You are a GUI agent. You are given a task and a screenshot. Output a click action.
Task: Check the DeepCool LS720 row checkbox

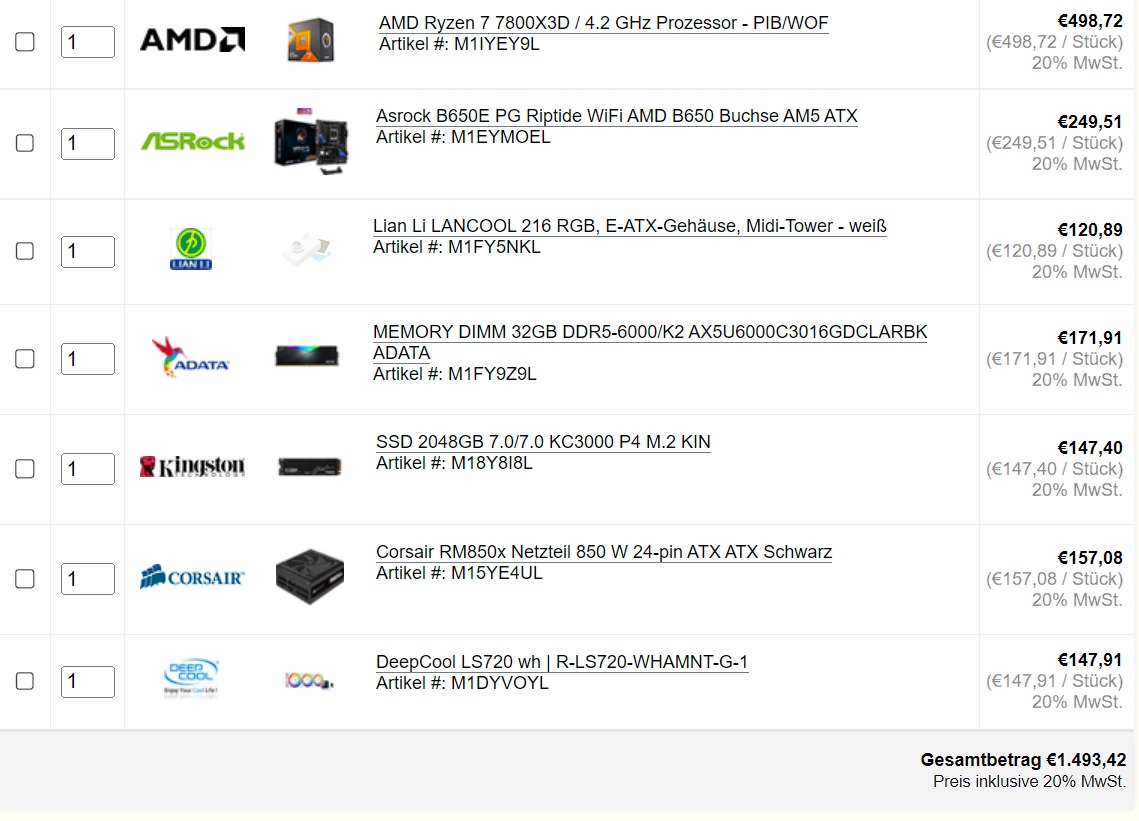[x=25, y=681]
